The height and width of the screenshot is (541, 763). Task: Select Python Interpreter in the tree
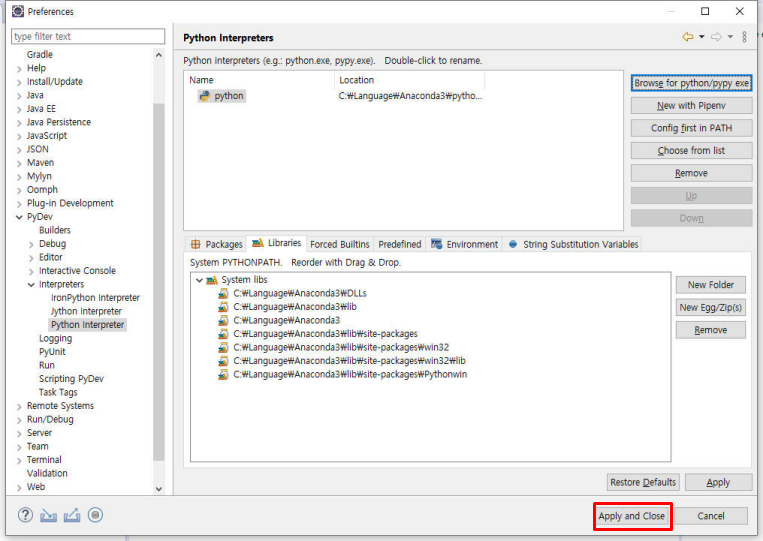pos(88,325)
